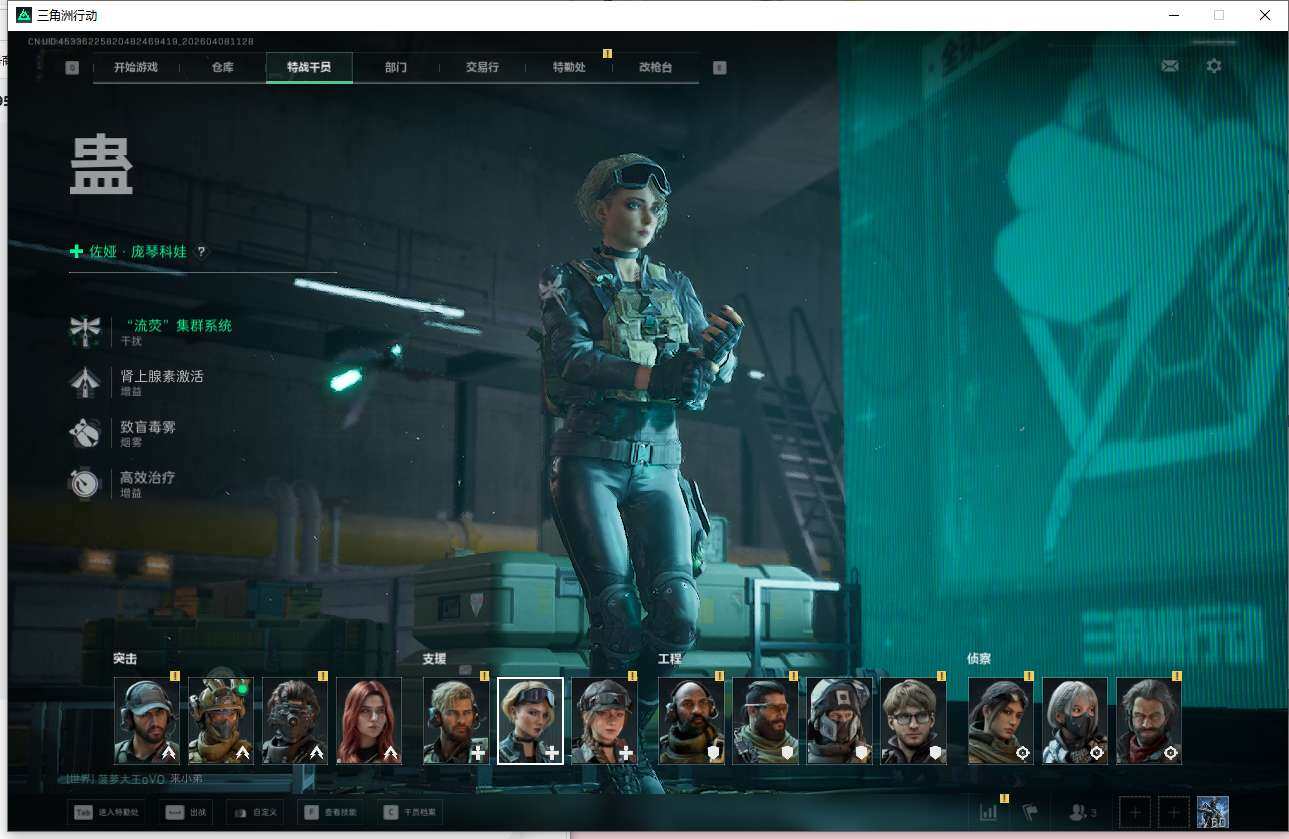Select the 突击 operator wearing tactical helmet

(221, 721)
